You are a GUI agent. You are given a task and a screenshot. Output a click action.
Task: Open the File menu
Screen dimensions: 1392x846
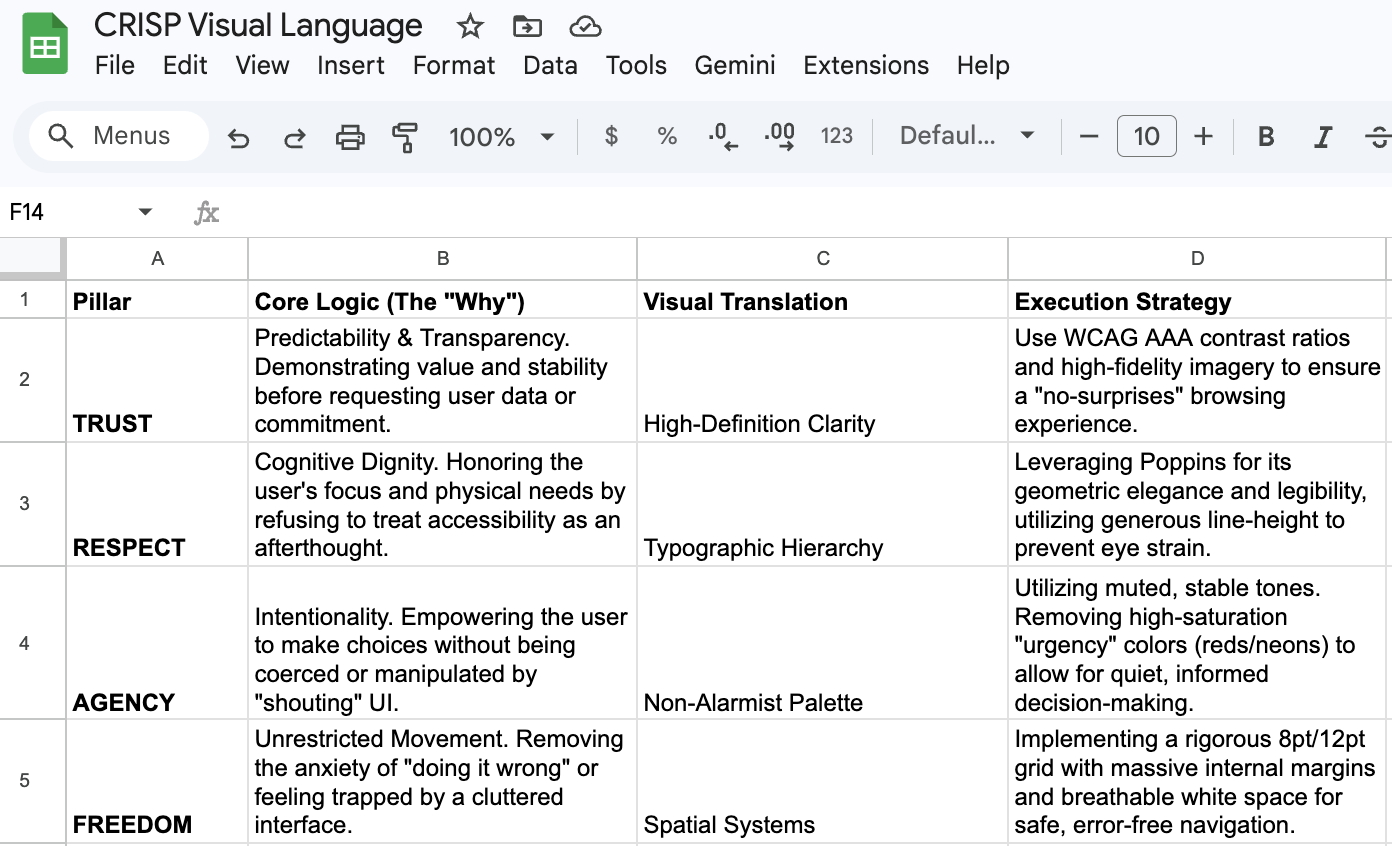(115, 65)
